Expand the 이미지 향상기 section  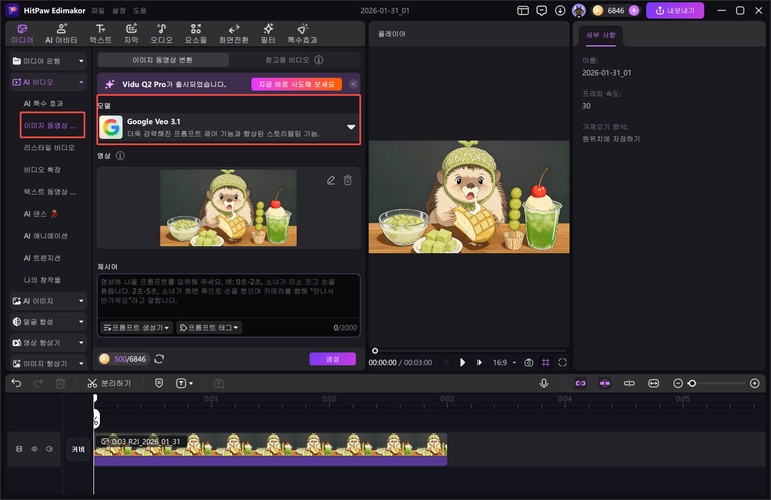pyautogui.click(x=48, y=363)
